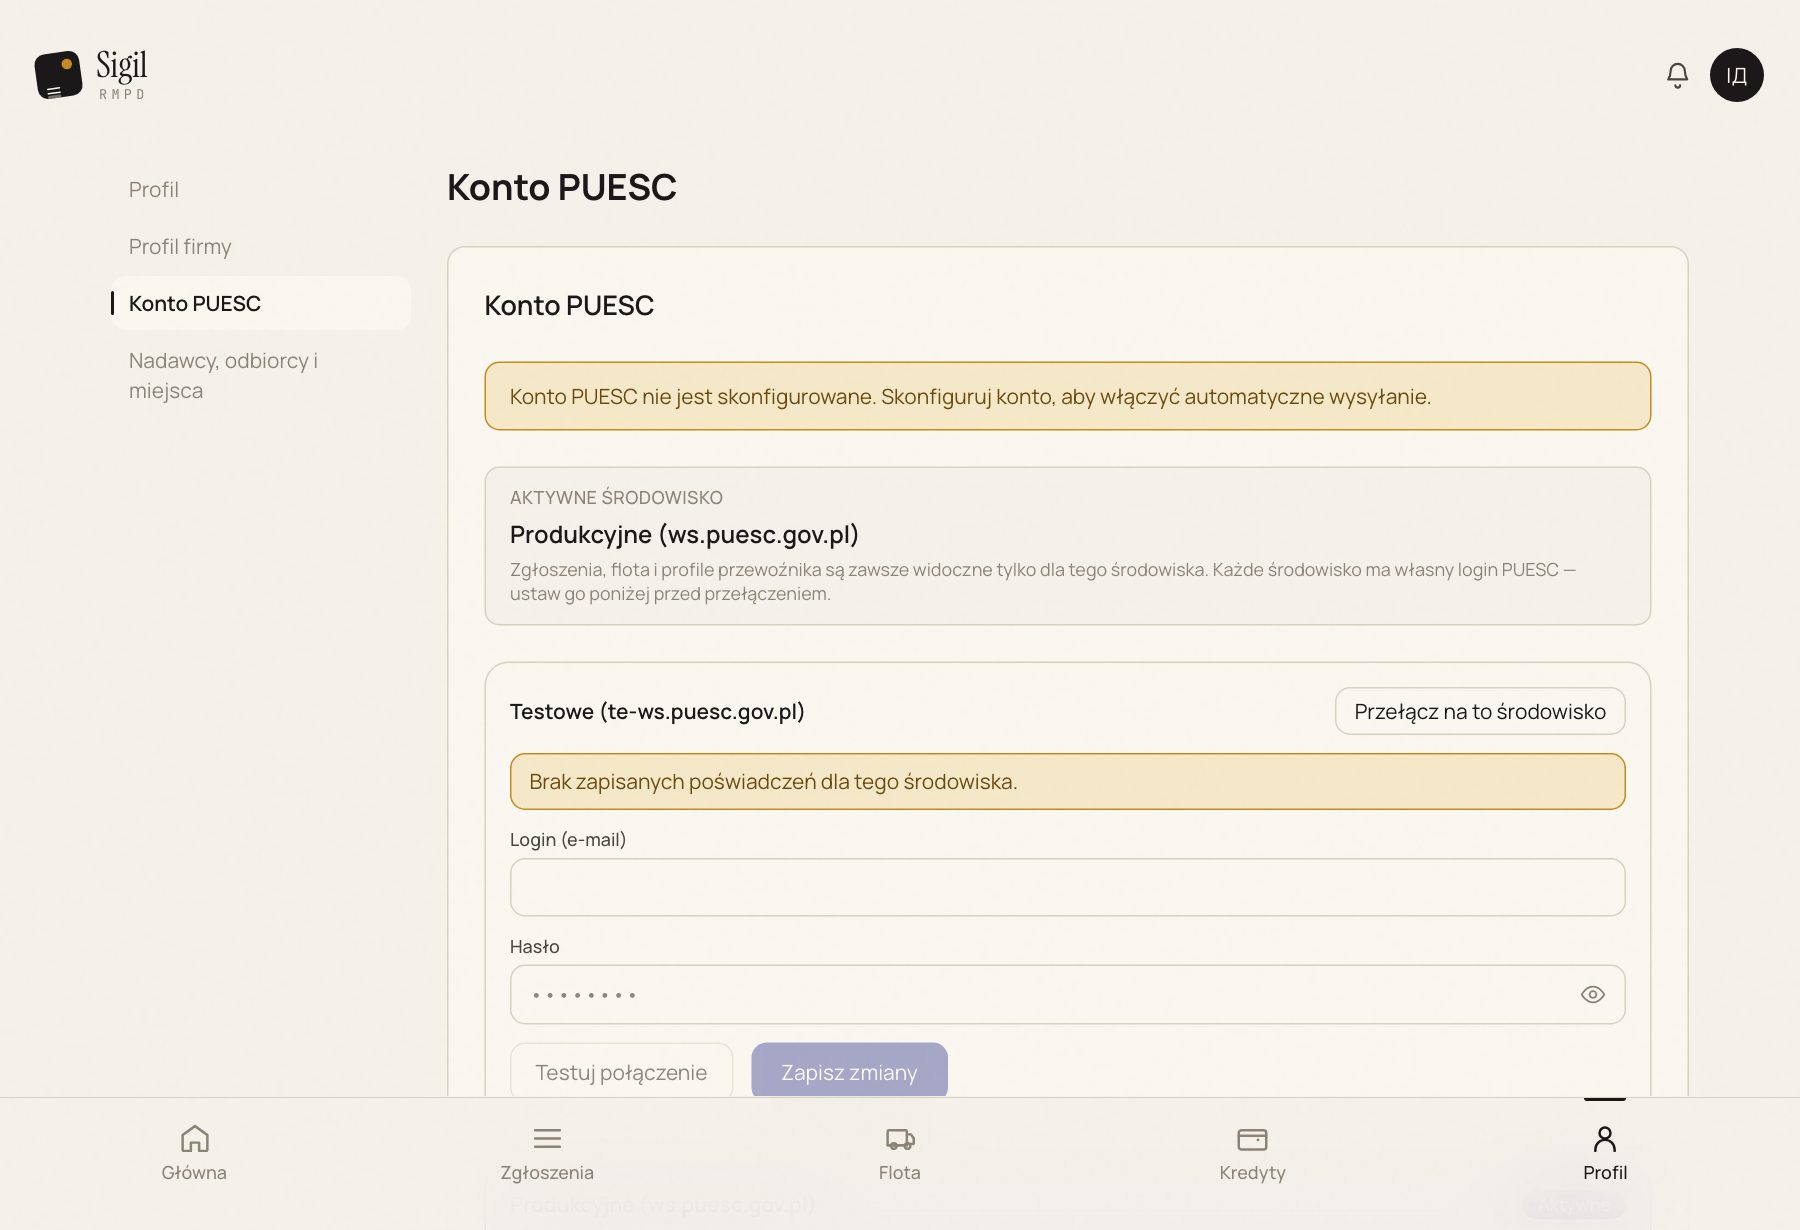Click AKTYWNE ŚRODOWISKO label
Screen dimensions: 1800x1230
click(x=616, y=497)
